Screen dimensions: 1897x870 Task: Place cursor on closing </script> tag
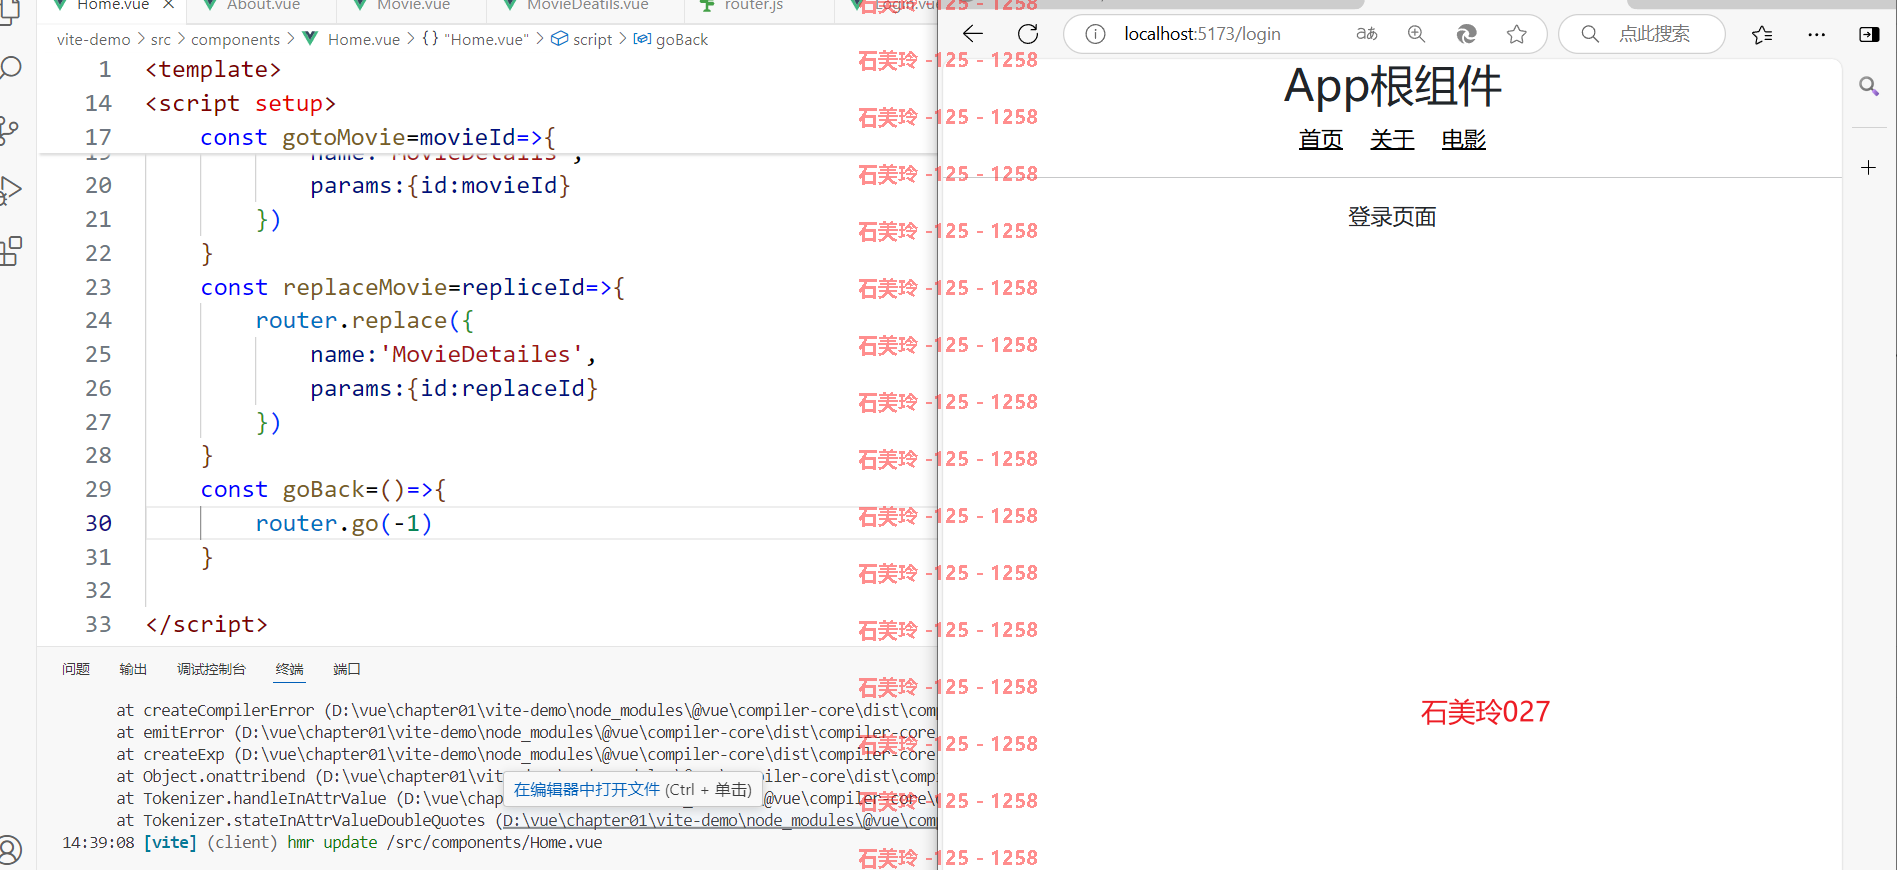click(x=206, y=624)
